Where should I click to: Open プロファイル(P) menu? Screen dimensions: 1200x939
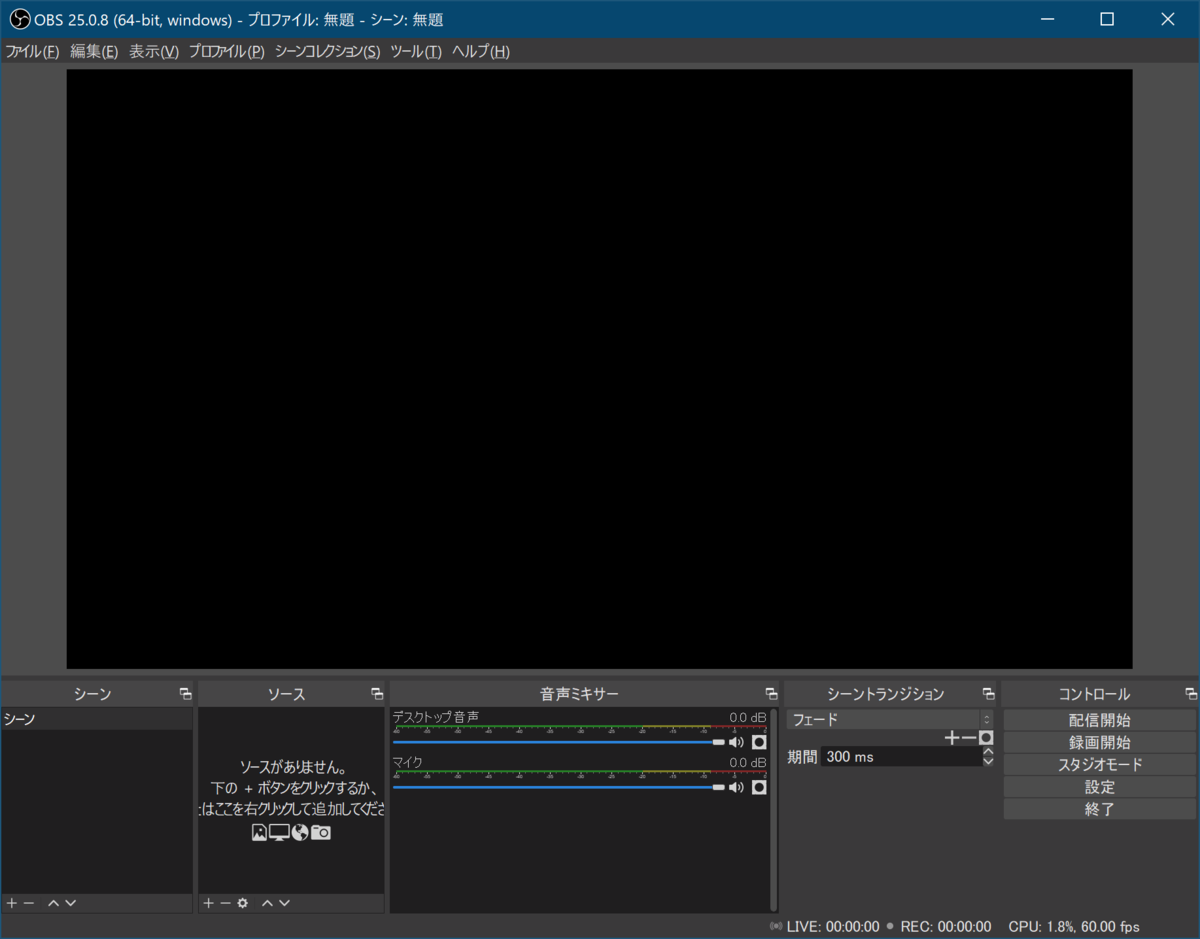click(227, 52)
